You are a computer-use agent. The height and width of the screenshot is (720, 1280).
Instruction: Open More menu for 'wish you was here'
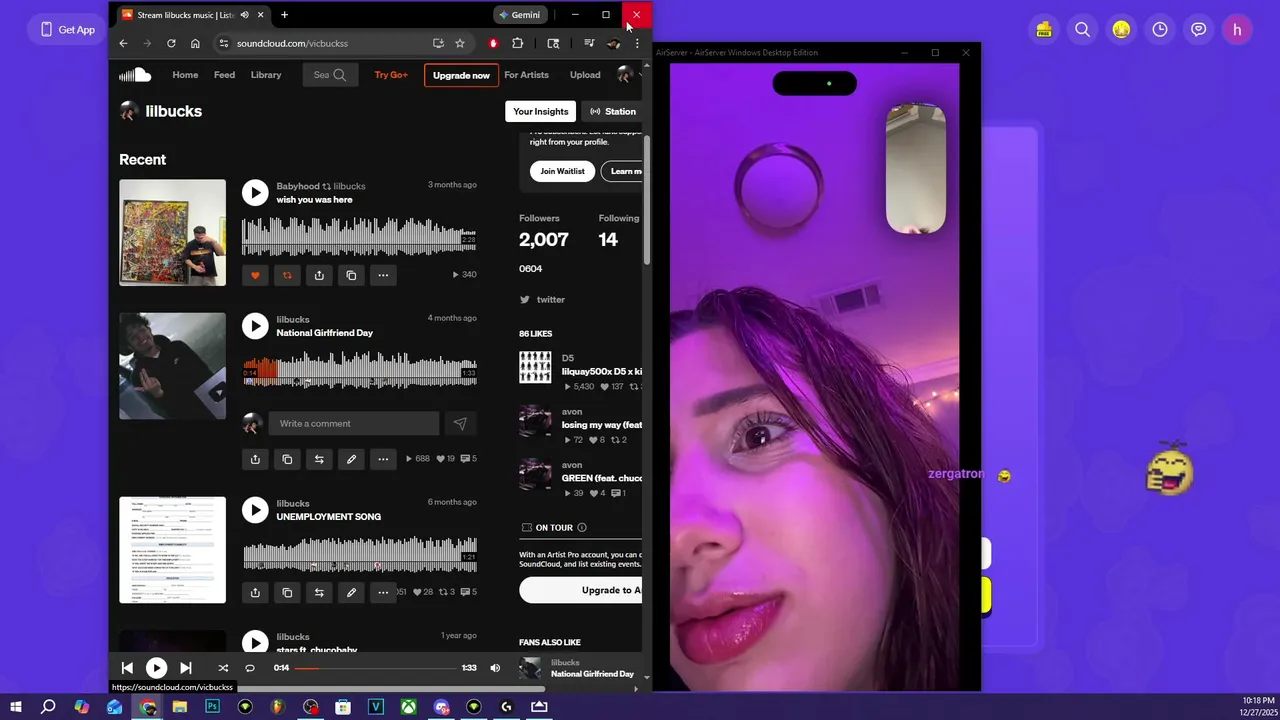tap(383, 275)
